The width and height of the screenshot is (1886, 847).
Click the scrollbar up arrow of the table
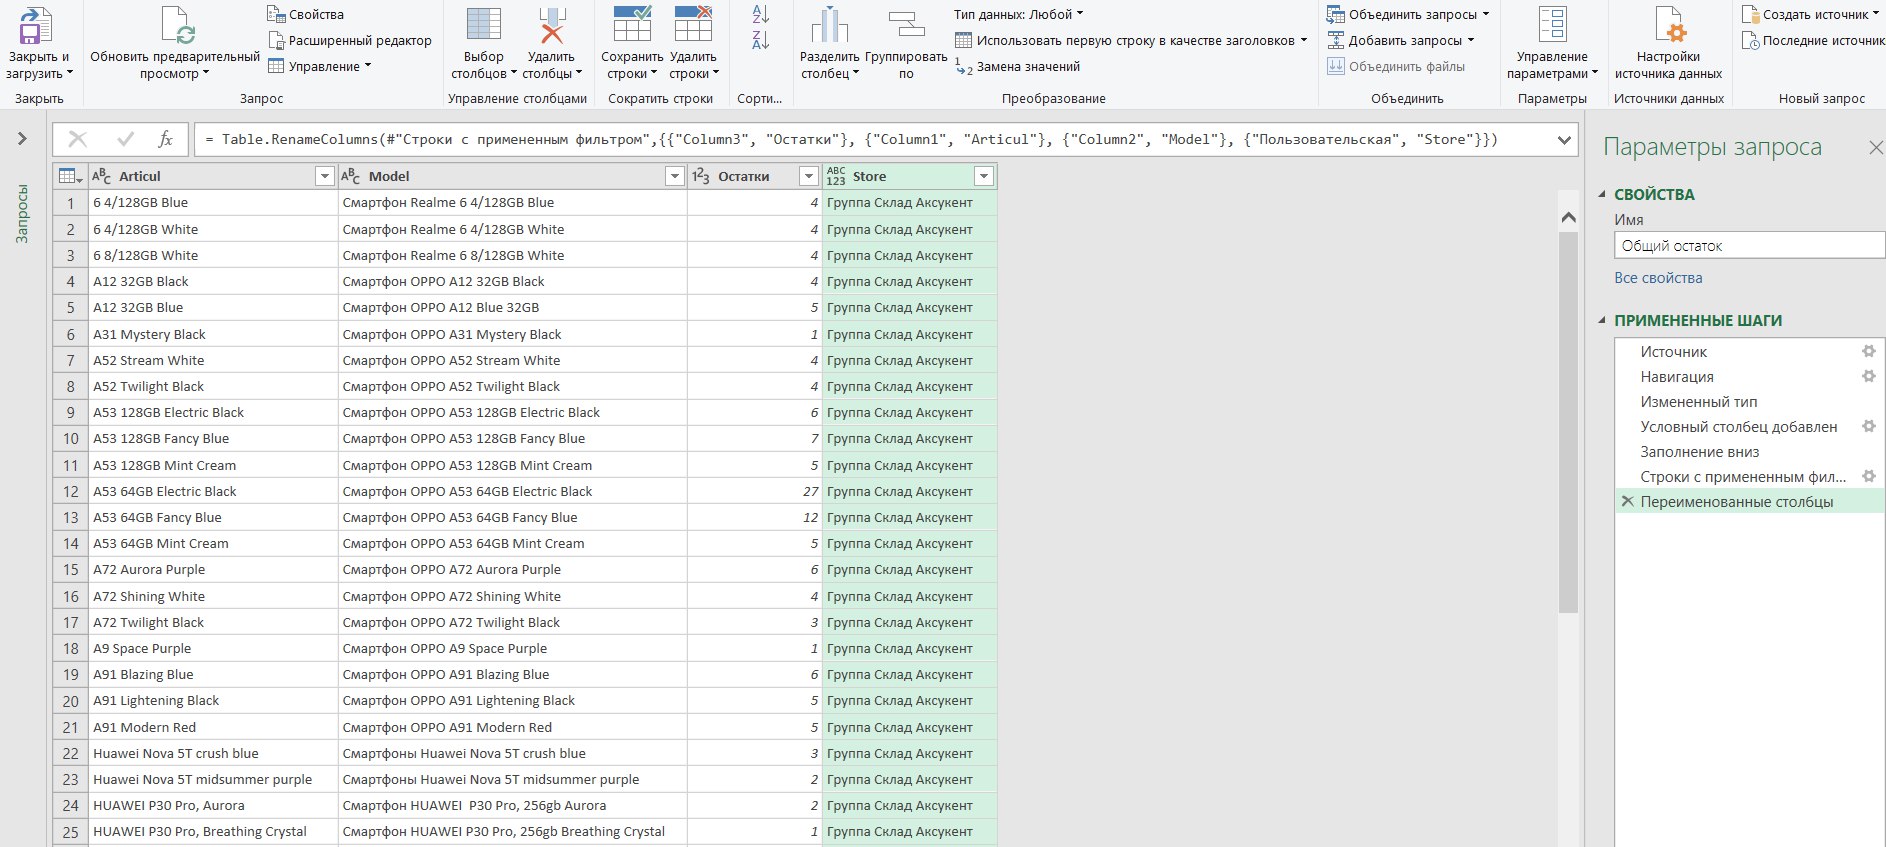pos(1568,218)
